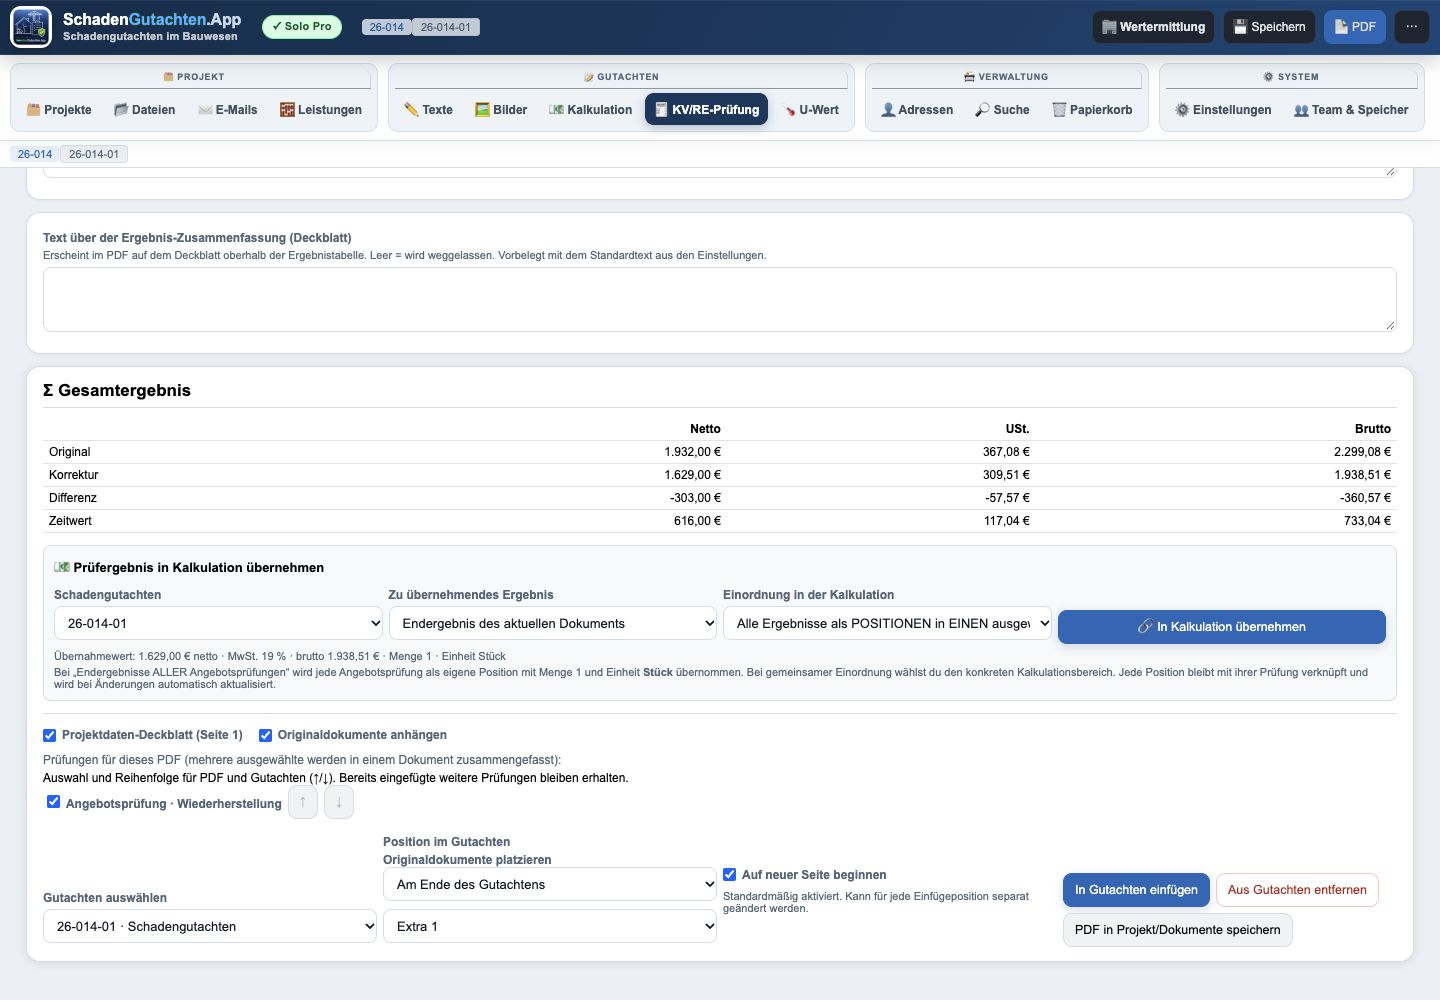Open U-Wert via the thermometer icon
The image size is (1440, 1000).
pyautogui.click(x=789, y=110)
